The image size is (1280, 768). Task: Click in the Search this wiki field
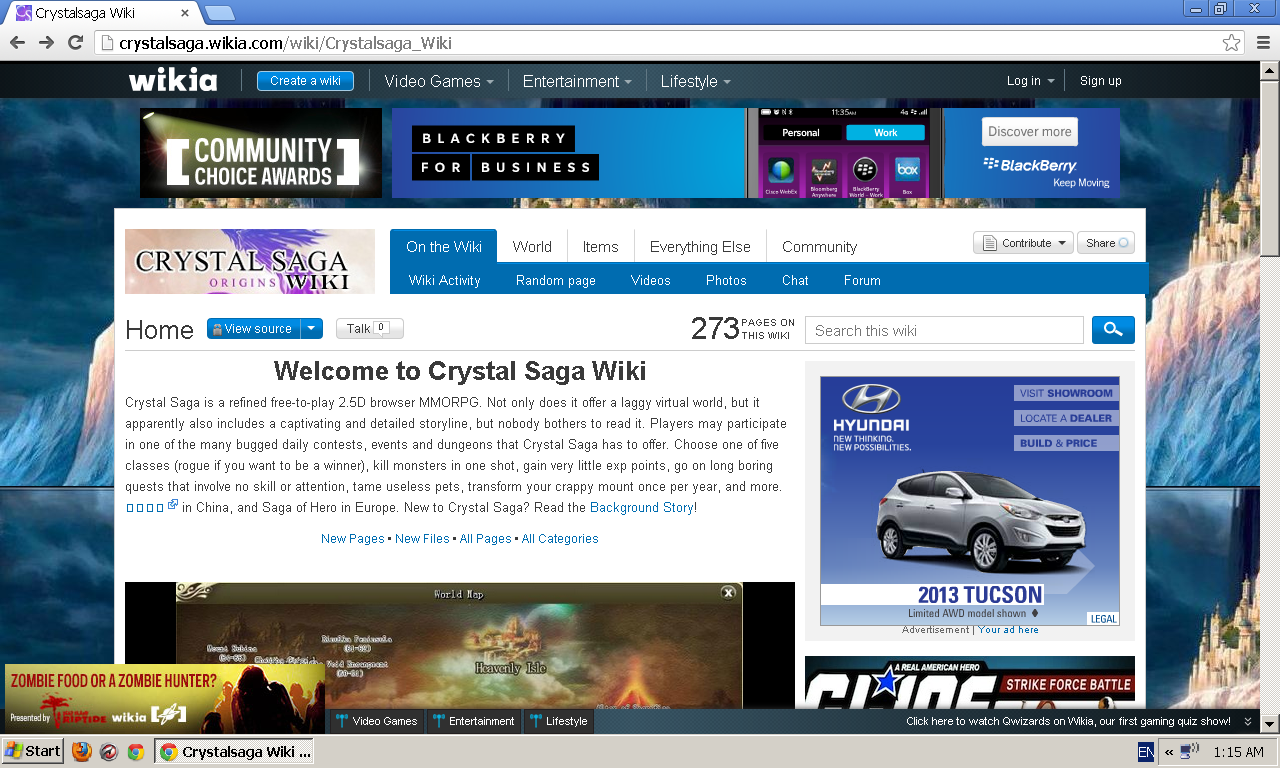click(x=944, y=331)
